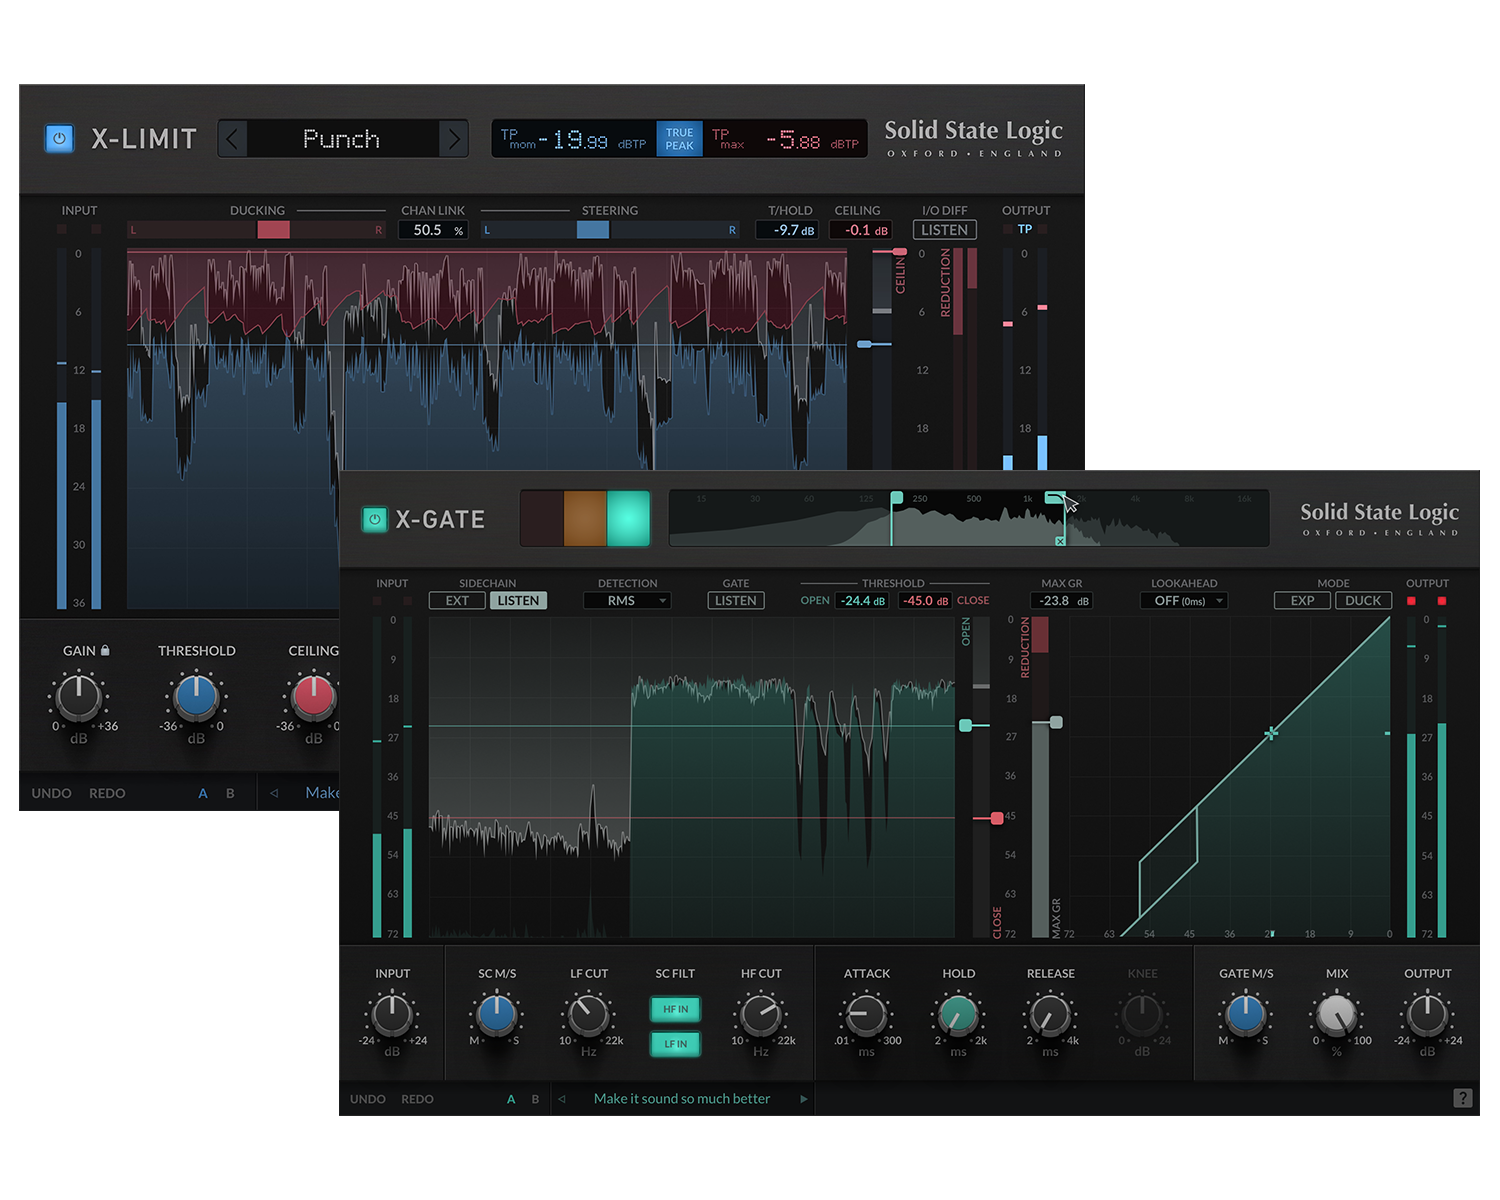Click the high-frequency filter handle in the X-GATE spectrum
Screen dimensions: 1500x1200
tap(1054, 497)
